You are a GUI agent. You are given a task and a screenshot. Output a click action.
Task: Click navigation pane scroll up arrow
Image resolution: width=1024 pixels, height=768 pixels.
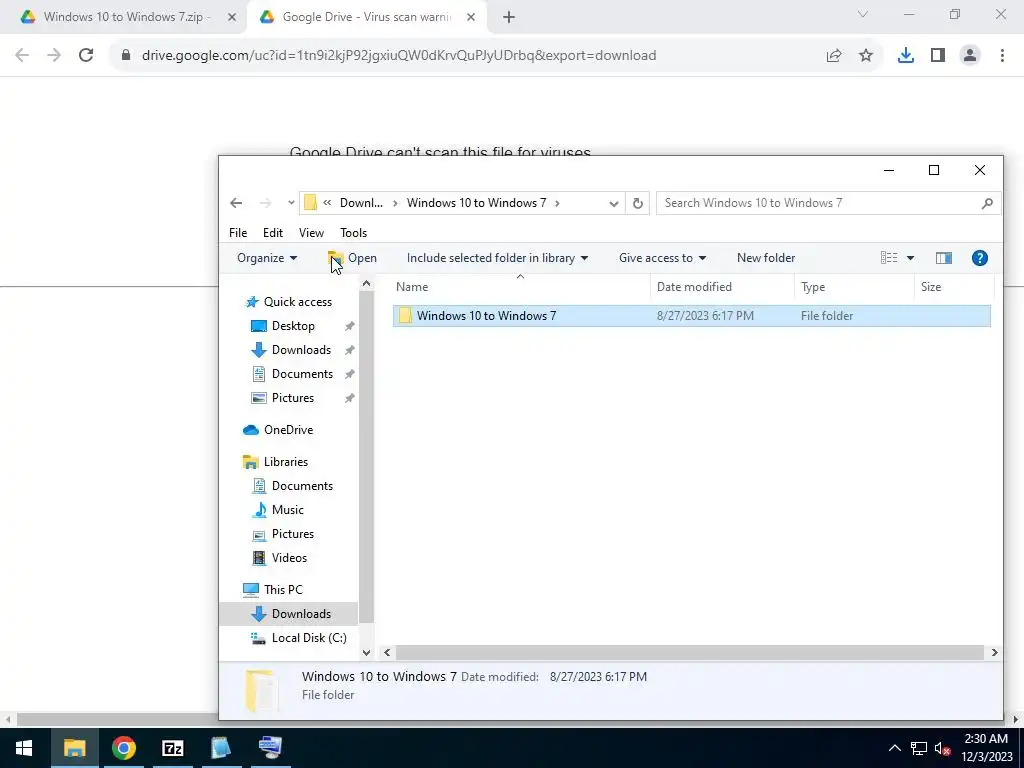click(x=366, y=284)
